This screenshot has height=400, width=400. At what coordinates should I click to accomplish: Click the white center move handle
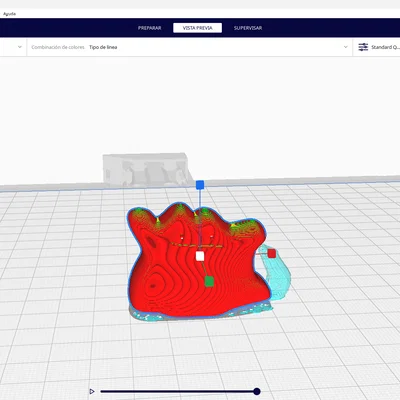click(x=200, y=256)
